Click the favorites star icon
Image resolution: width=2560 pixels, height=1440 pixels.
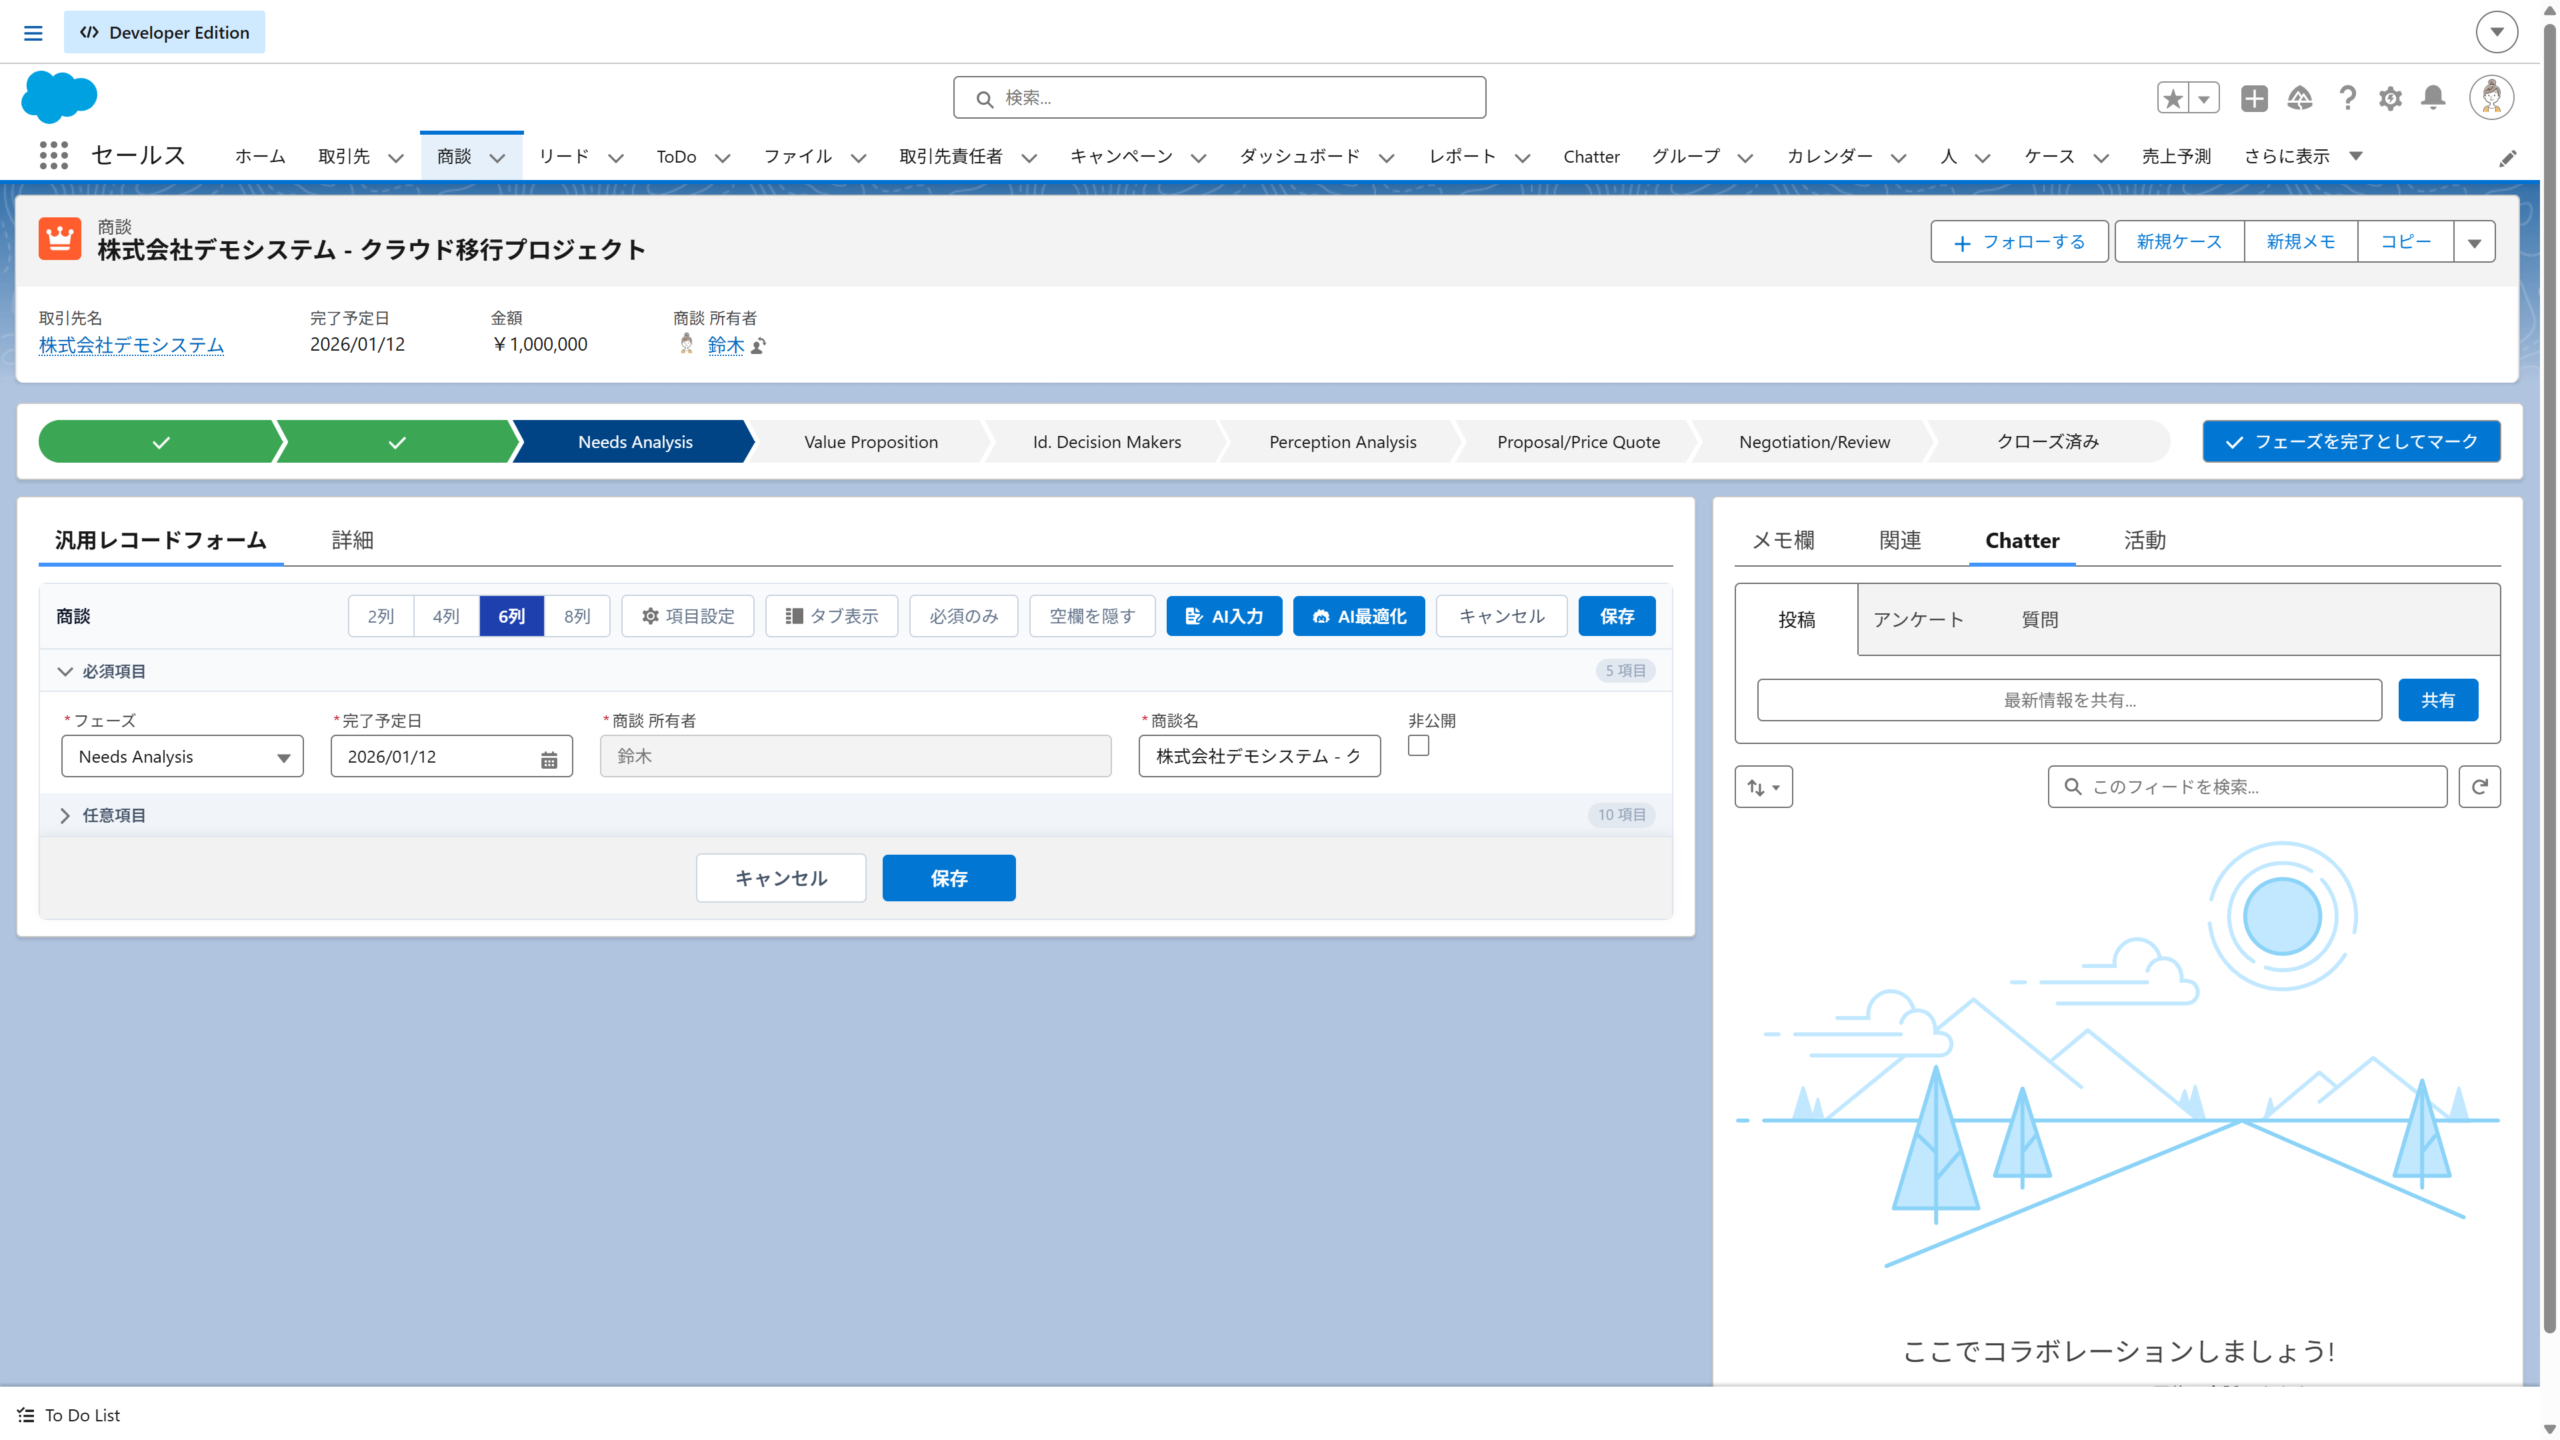tap(2172, 98)
